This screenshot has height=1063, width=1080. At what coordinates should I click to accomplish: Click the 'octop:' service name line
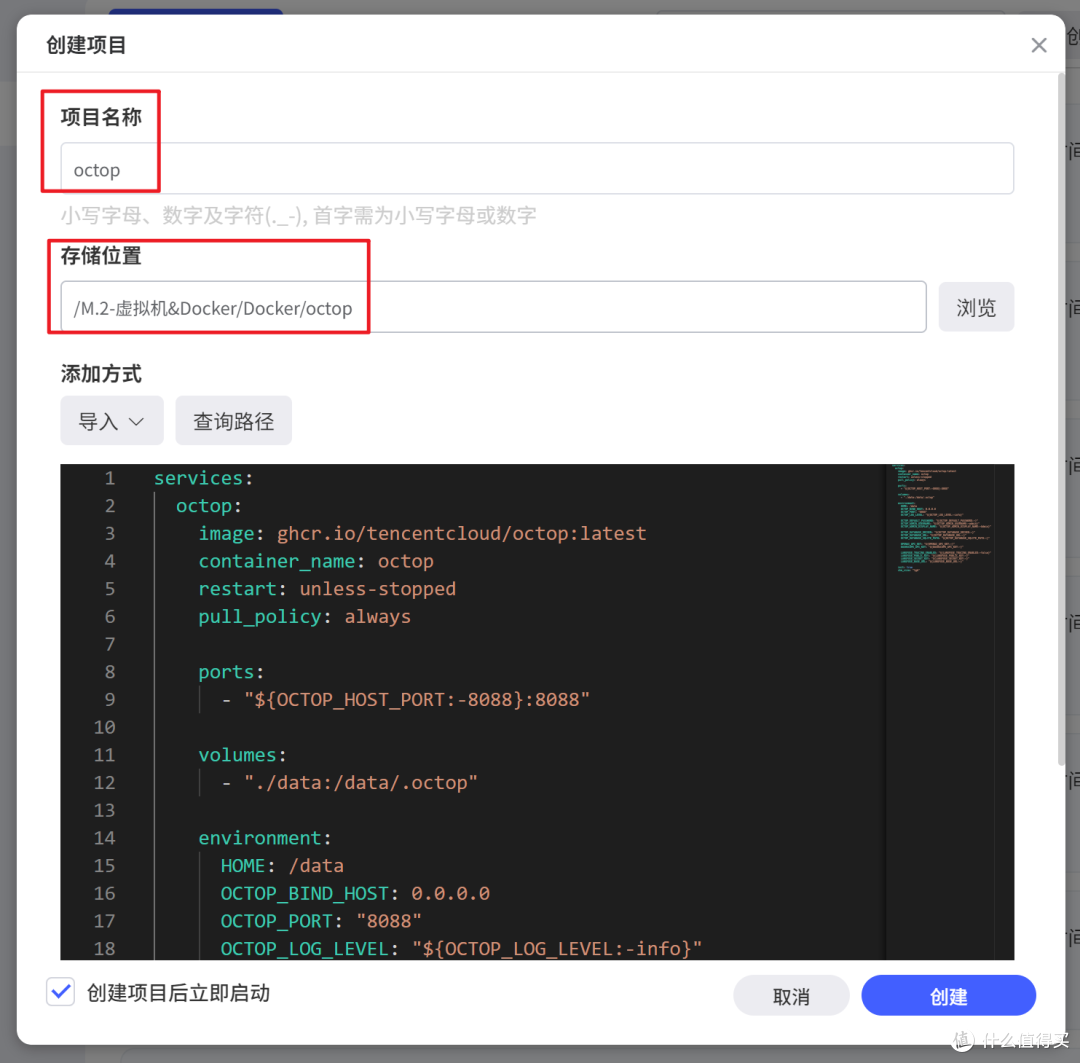click(x=209, y=506)
